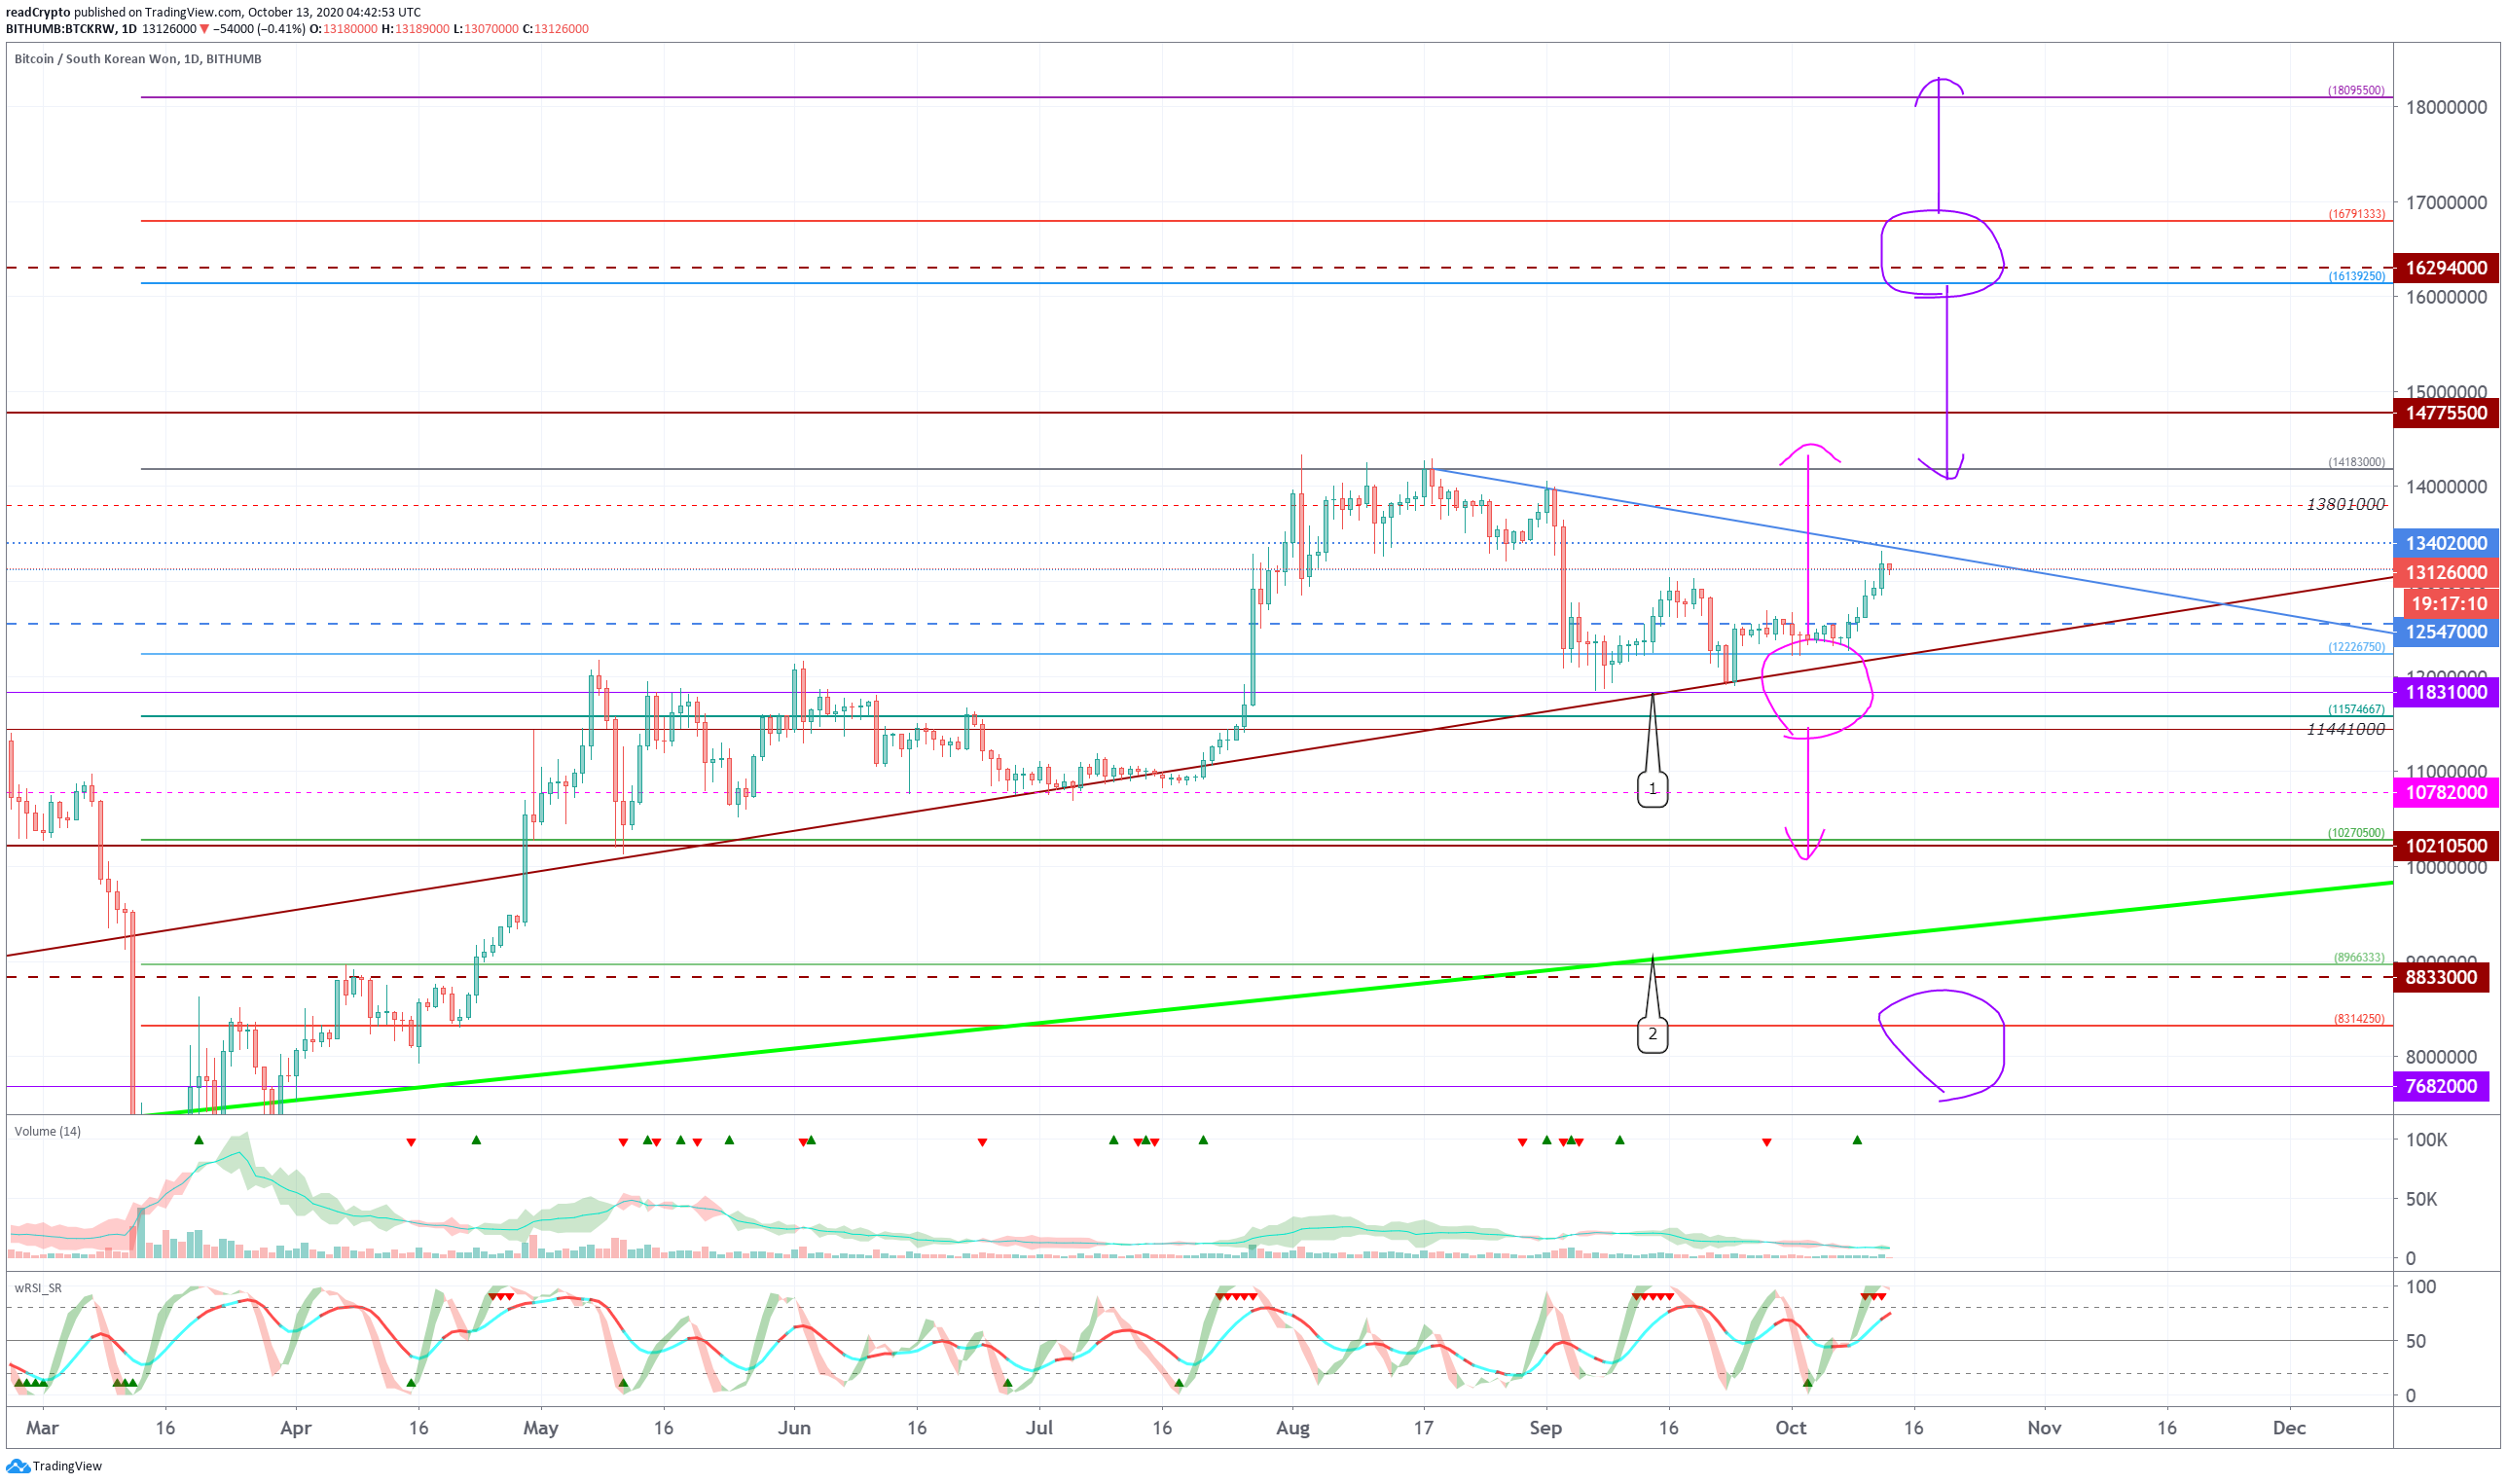
Task: Click the 'Bitcoin / South Korean Won, 1D, BITHUMB' title
Action: 138,59
